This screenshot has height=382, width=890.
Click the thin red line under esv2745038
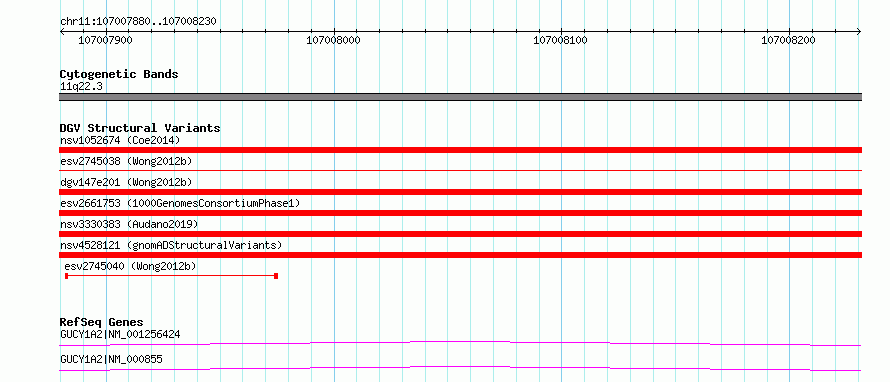460,170
